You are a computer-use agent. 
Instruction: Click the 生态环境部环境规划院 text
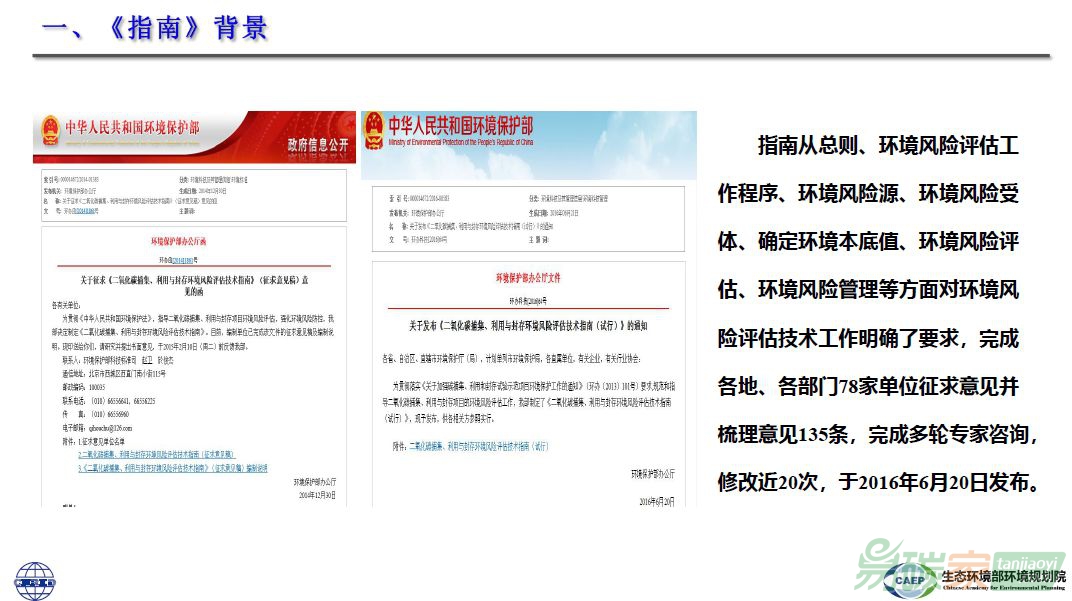pyautogui.click(x=1003, y=577)
